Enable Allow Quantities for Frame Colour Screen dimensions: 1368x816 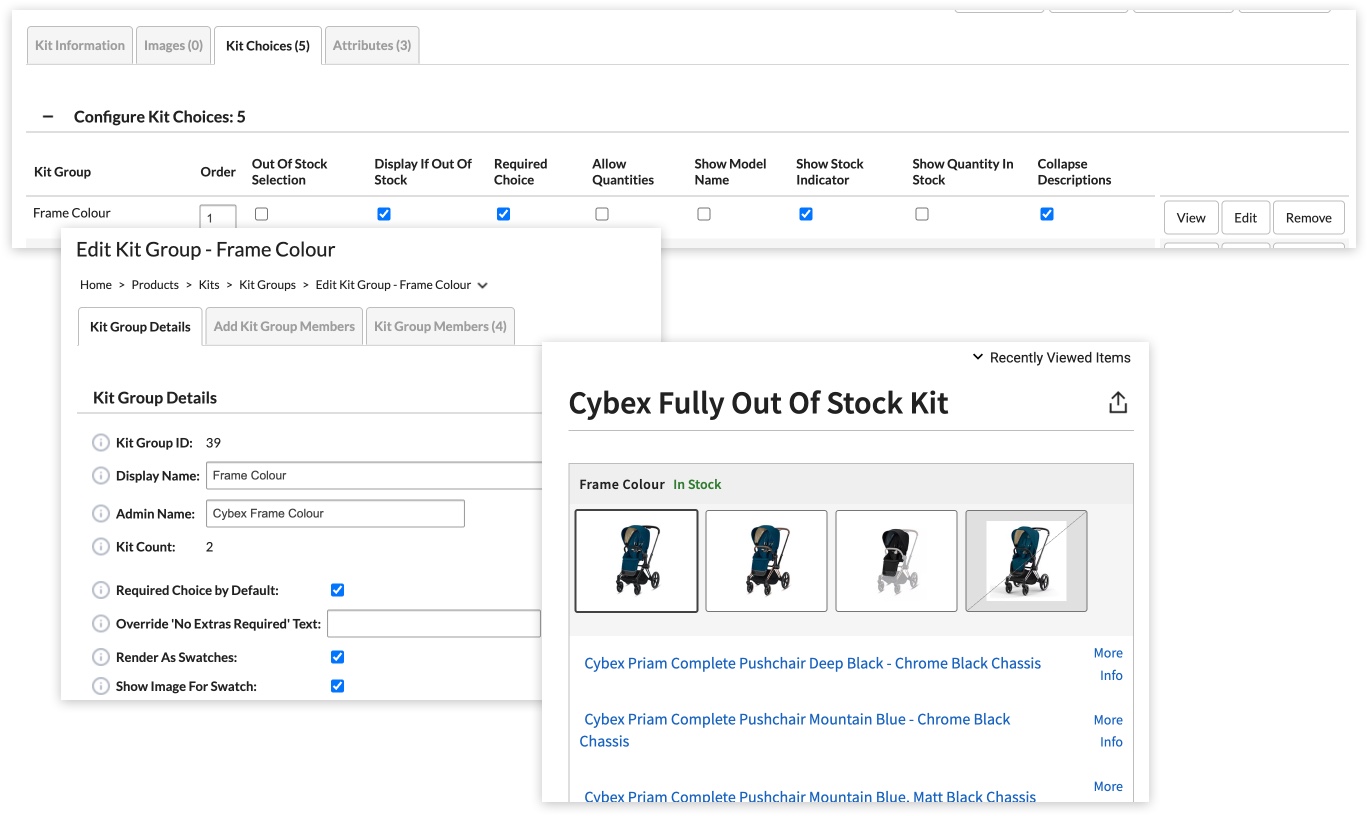click(602, 214)
